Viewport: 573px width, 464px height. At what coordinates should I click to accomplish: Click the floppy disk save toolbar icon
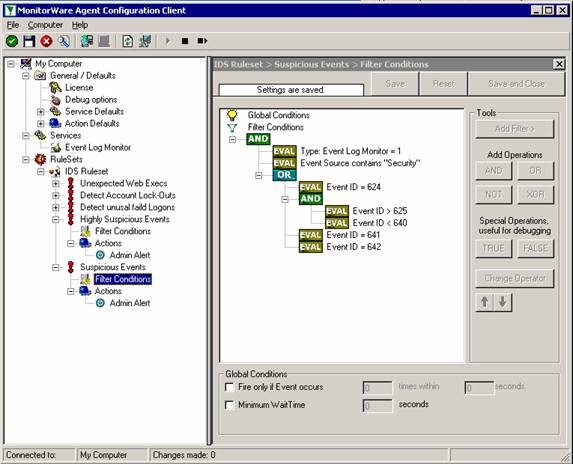(x=29, y=41)
